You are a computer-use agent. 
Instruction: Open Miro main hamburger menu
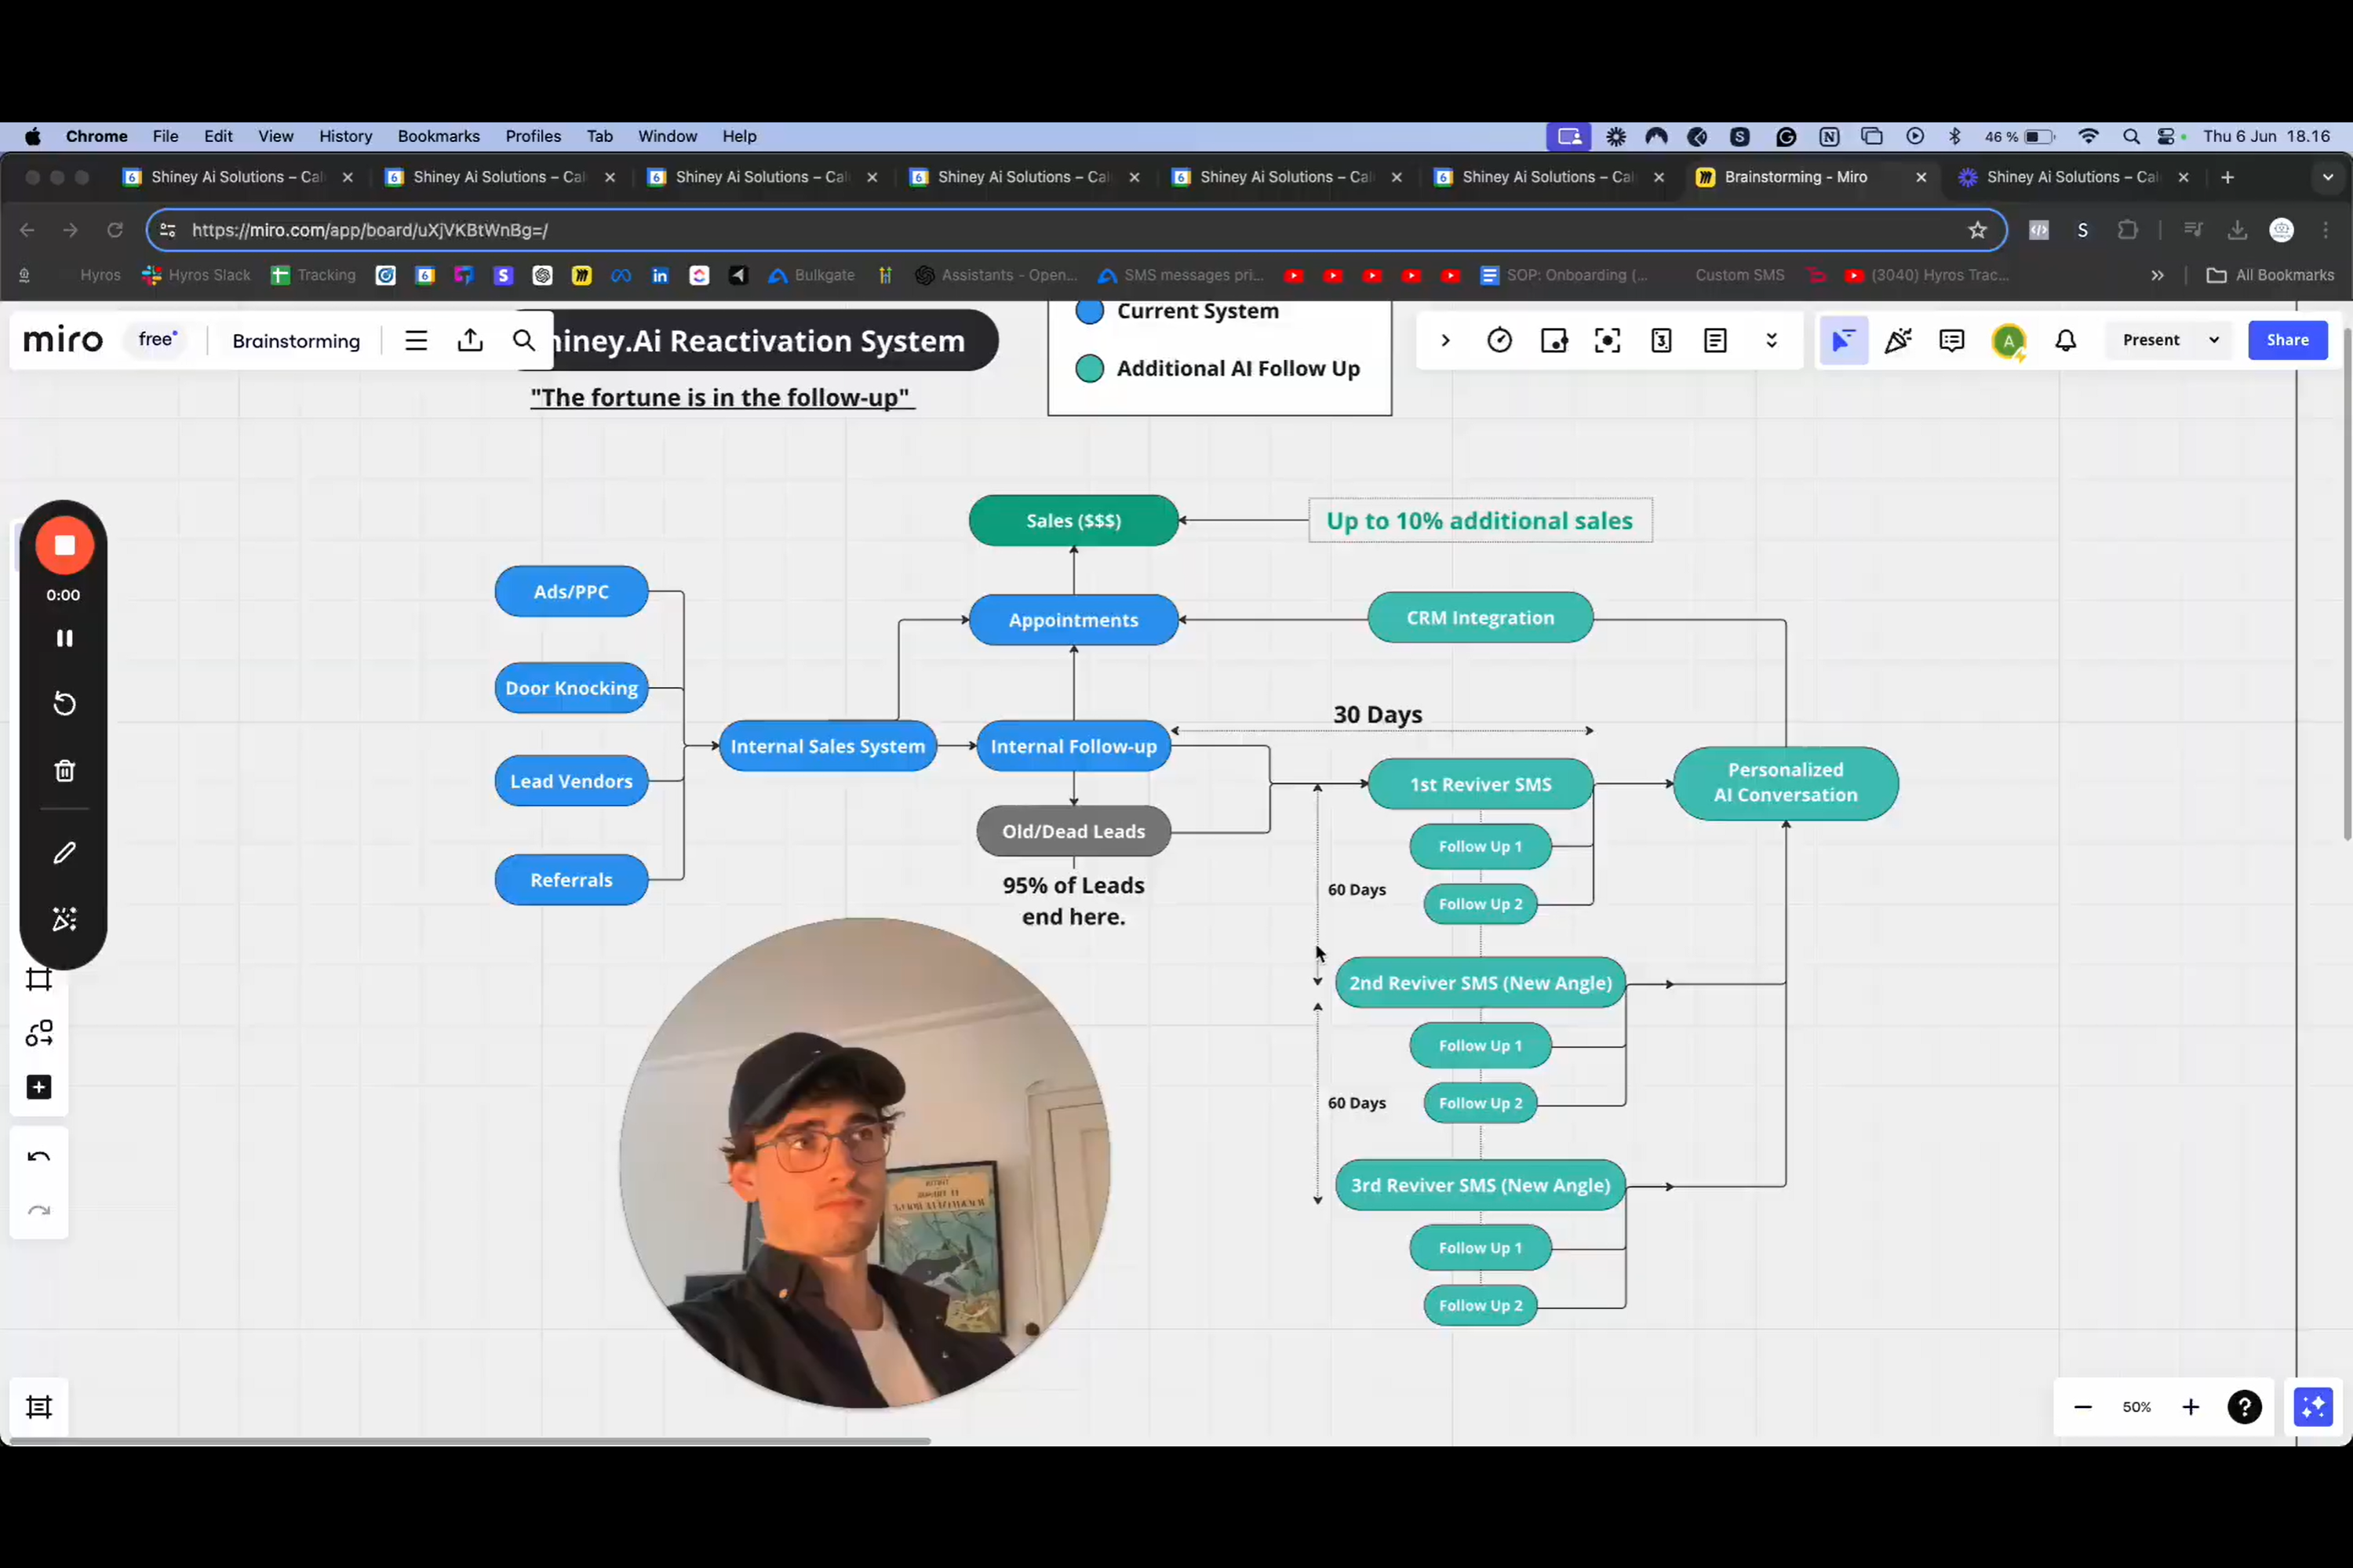416,340
